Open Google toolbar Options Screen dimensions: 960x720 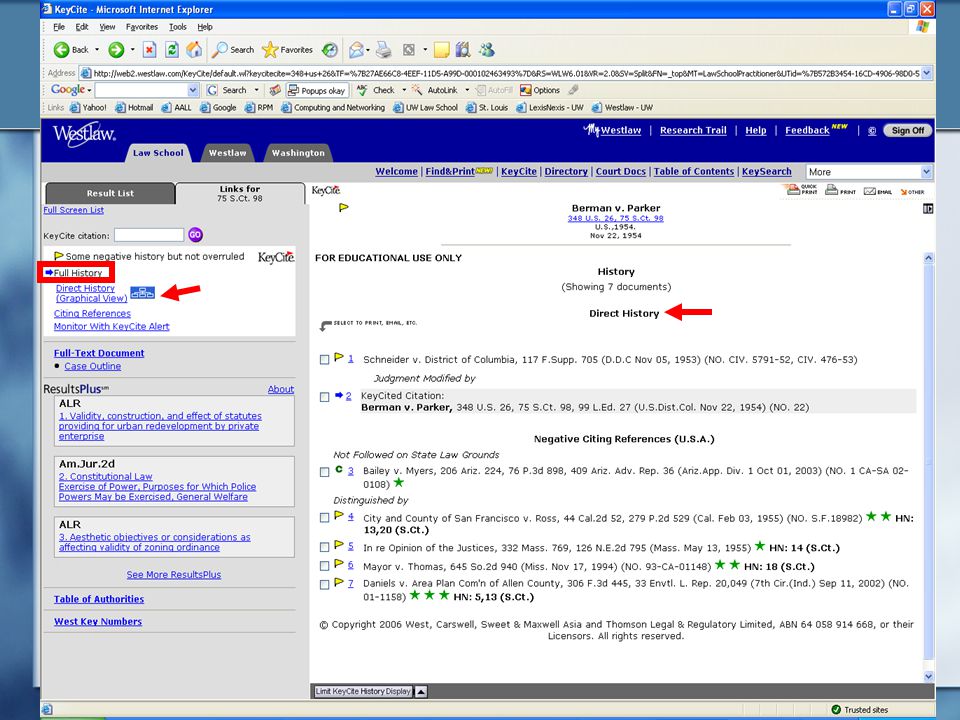click(x=539, y=91)
